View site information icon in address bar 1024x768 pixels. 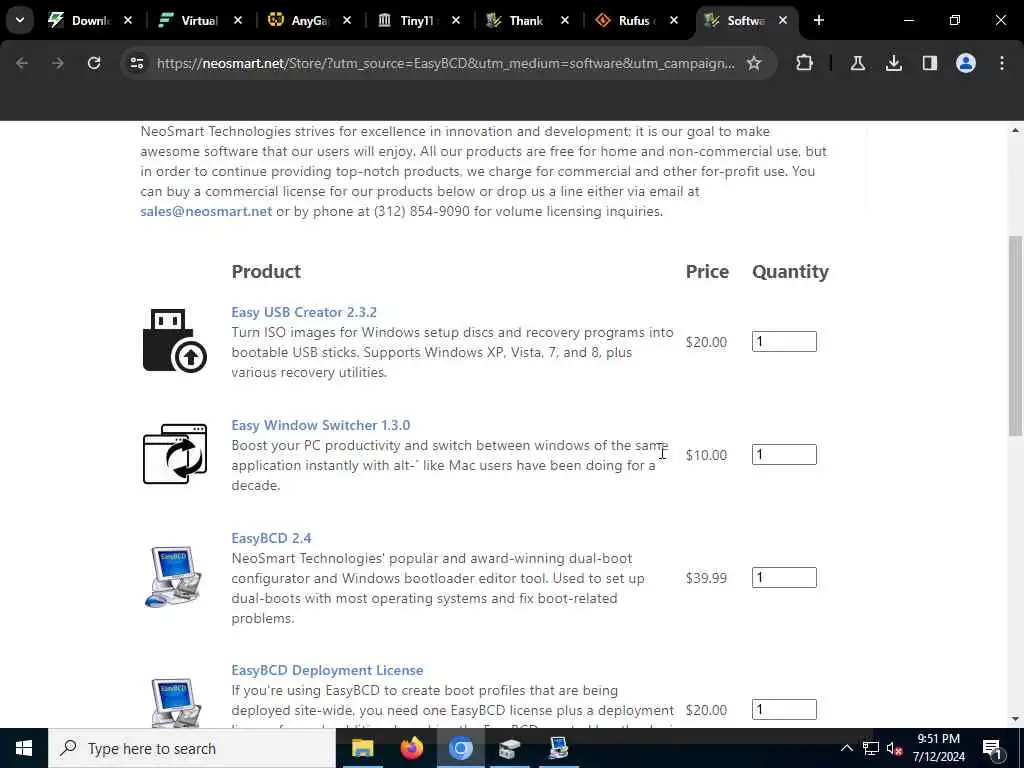point(136,63)
